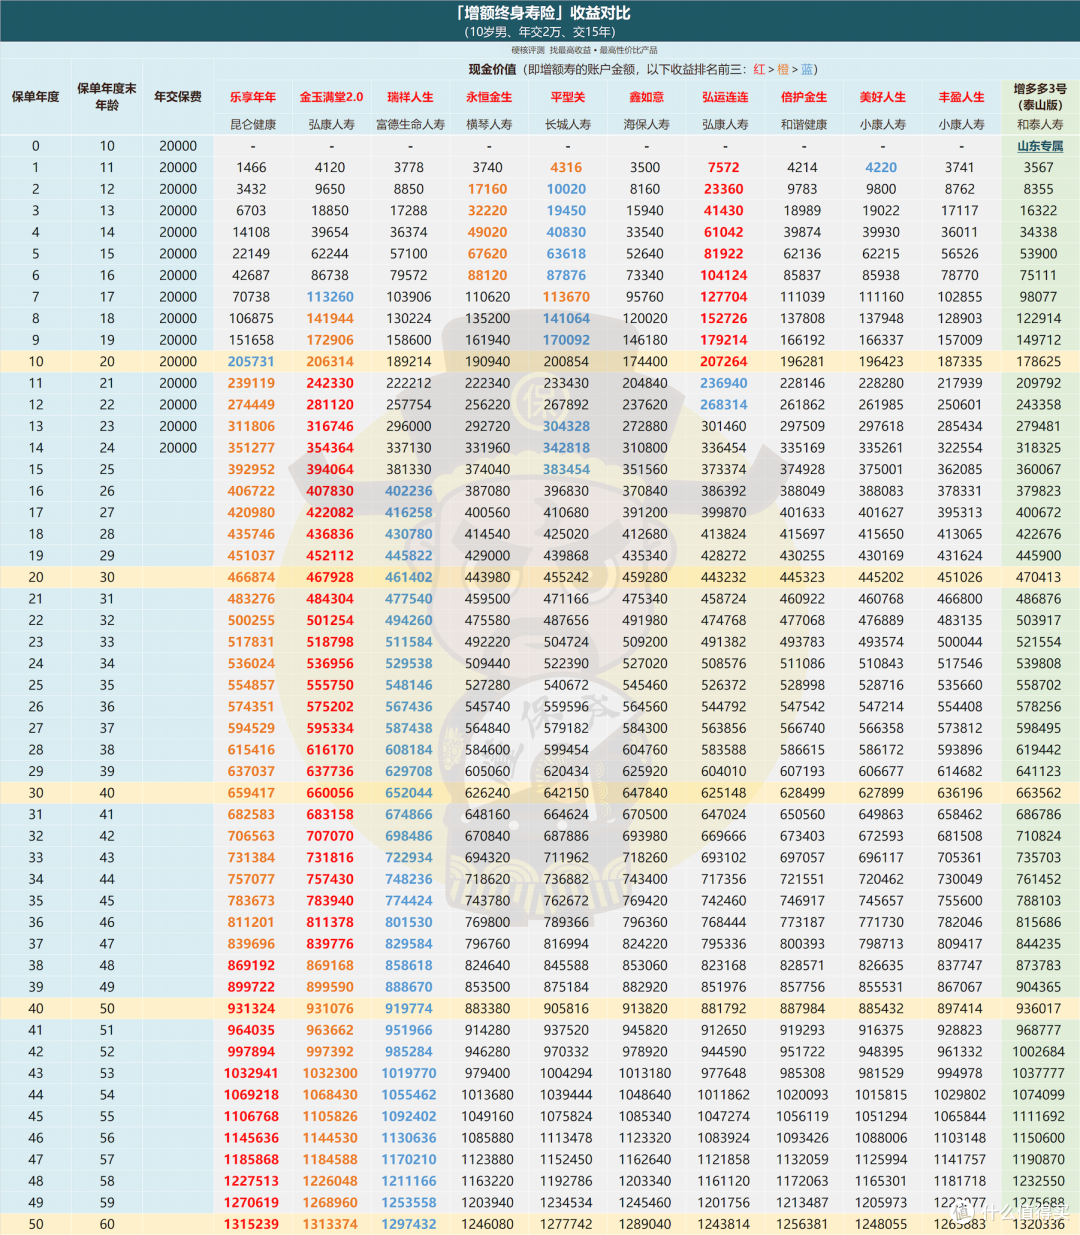Select the 保单年度末年龄 column header
Image resolution: width=1080 pixels, height=1235 pixels.
pyautogui.click(x=107, y=97)
